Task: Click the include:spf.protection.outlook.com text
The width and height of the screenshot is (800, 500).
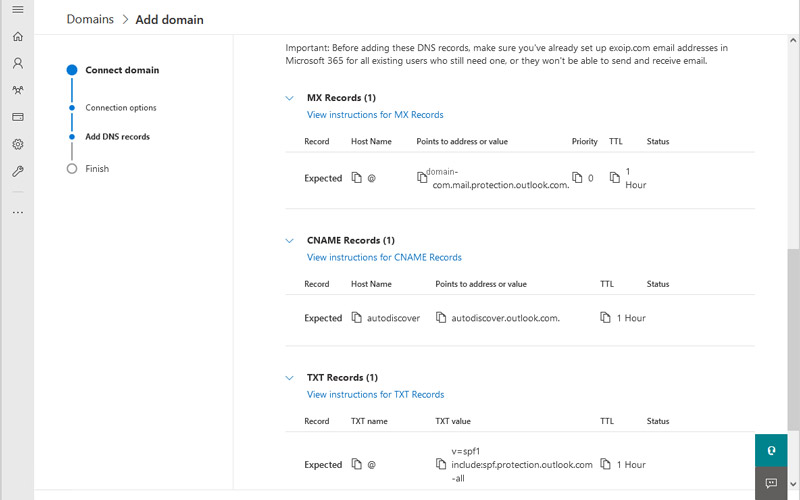Action: click(x=522, y=464)
